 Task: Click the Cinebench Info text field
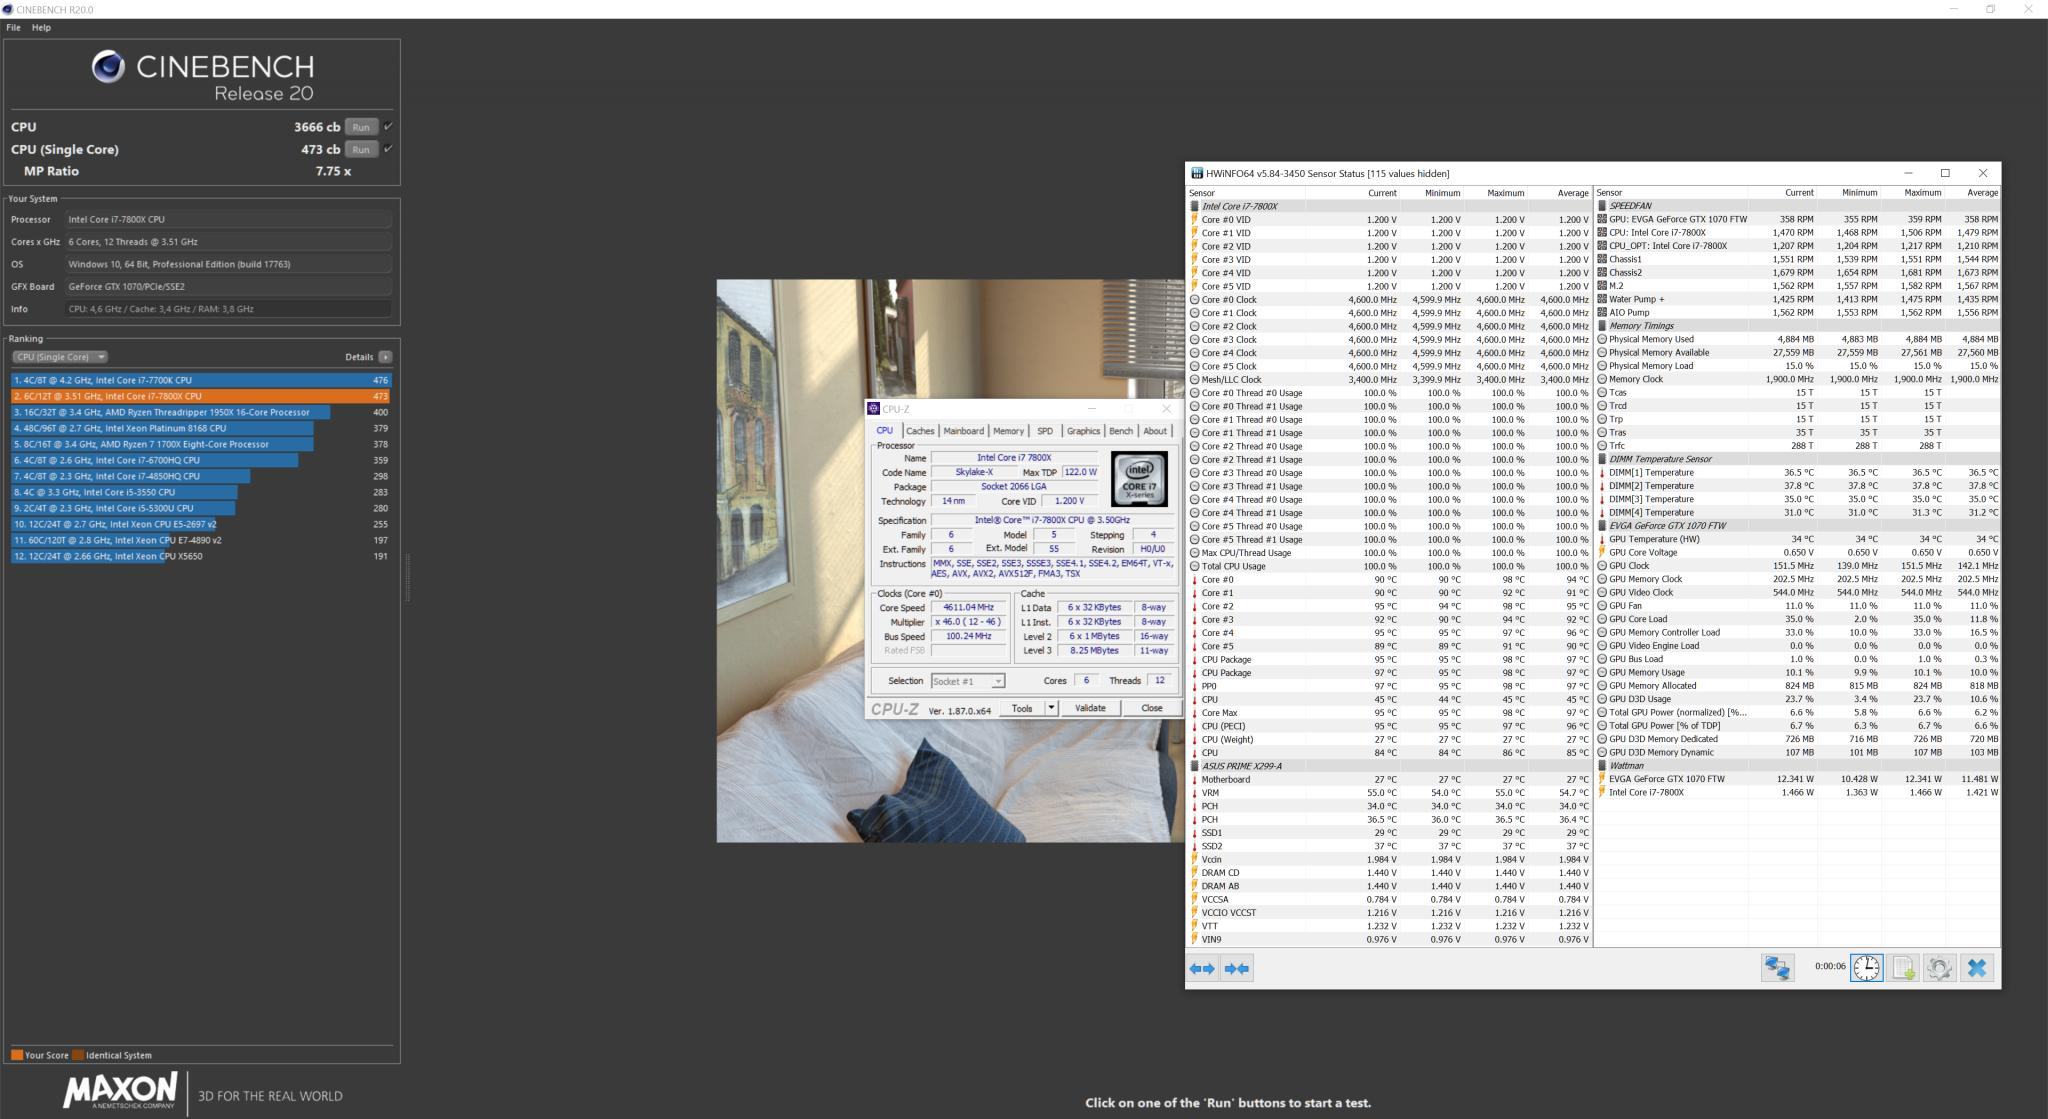tap(228, 309)
